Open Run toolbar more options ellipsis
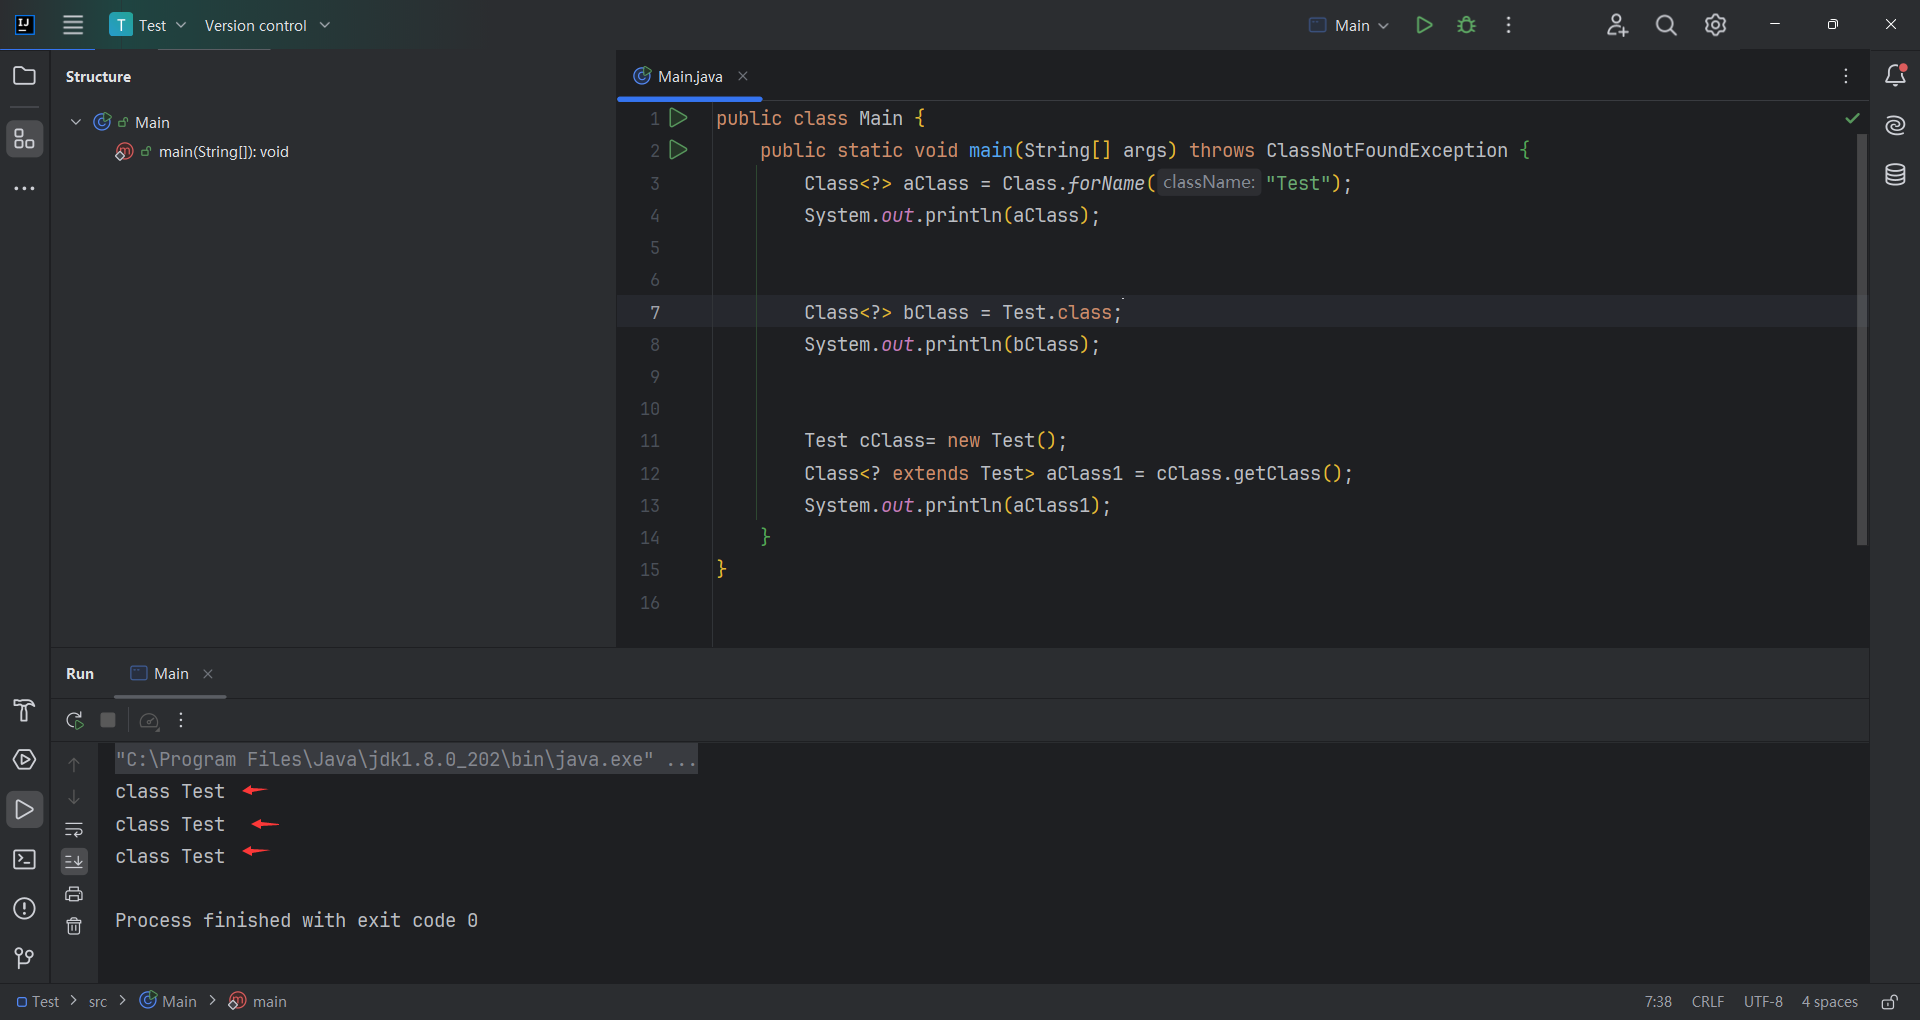1920x1020 pixels. point(181,720)
